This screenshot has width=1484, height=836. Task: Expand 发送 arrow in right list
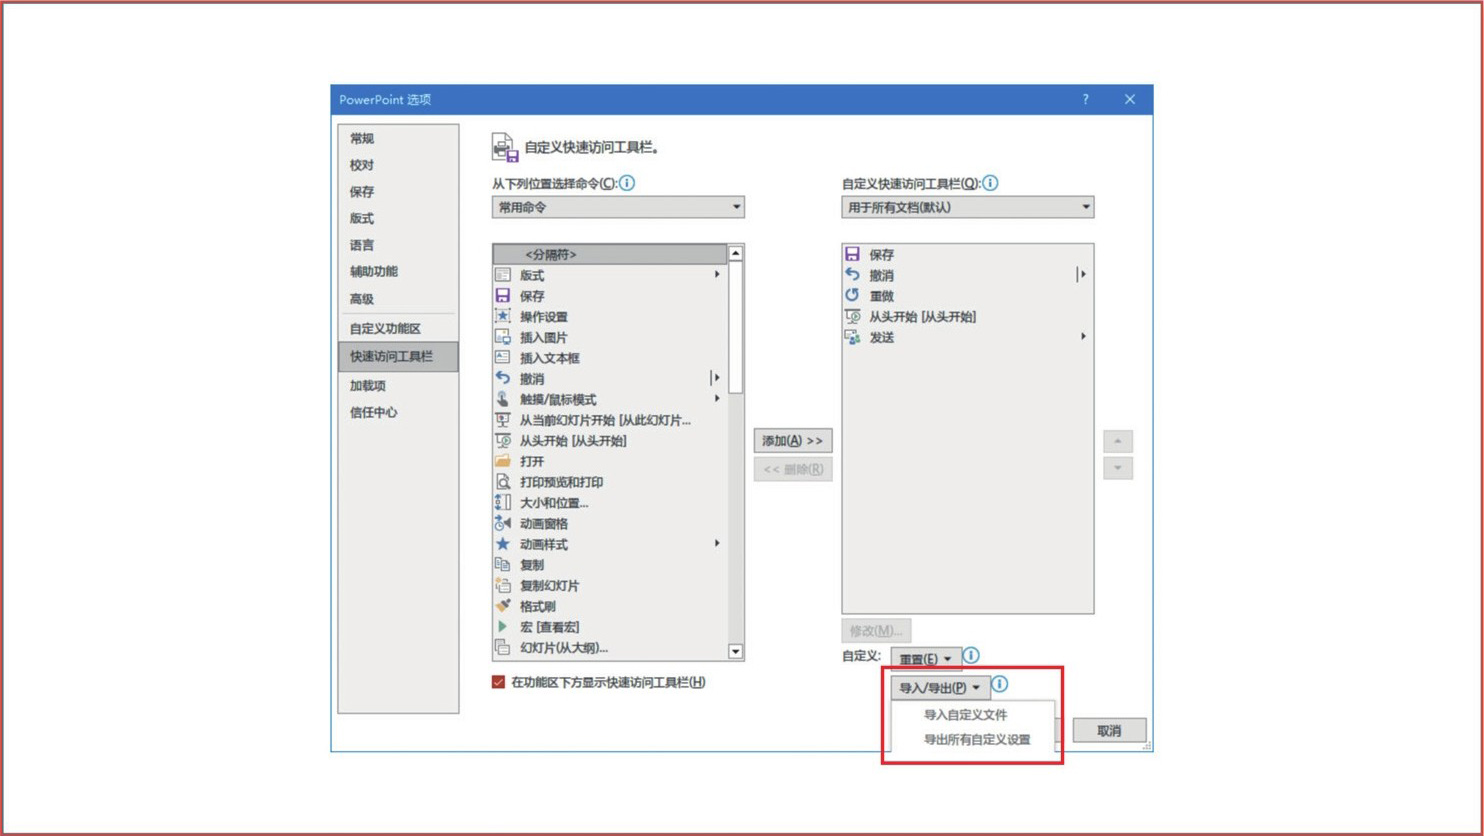[1083, 337]
